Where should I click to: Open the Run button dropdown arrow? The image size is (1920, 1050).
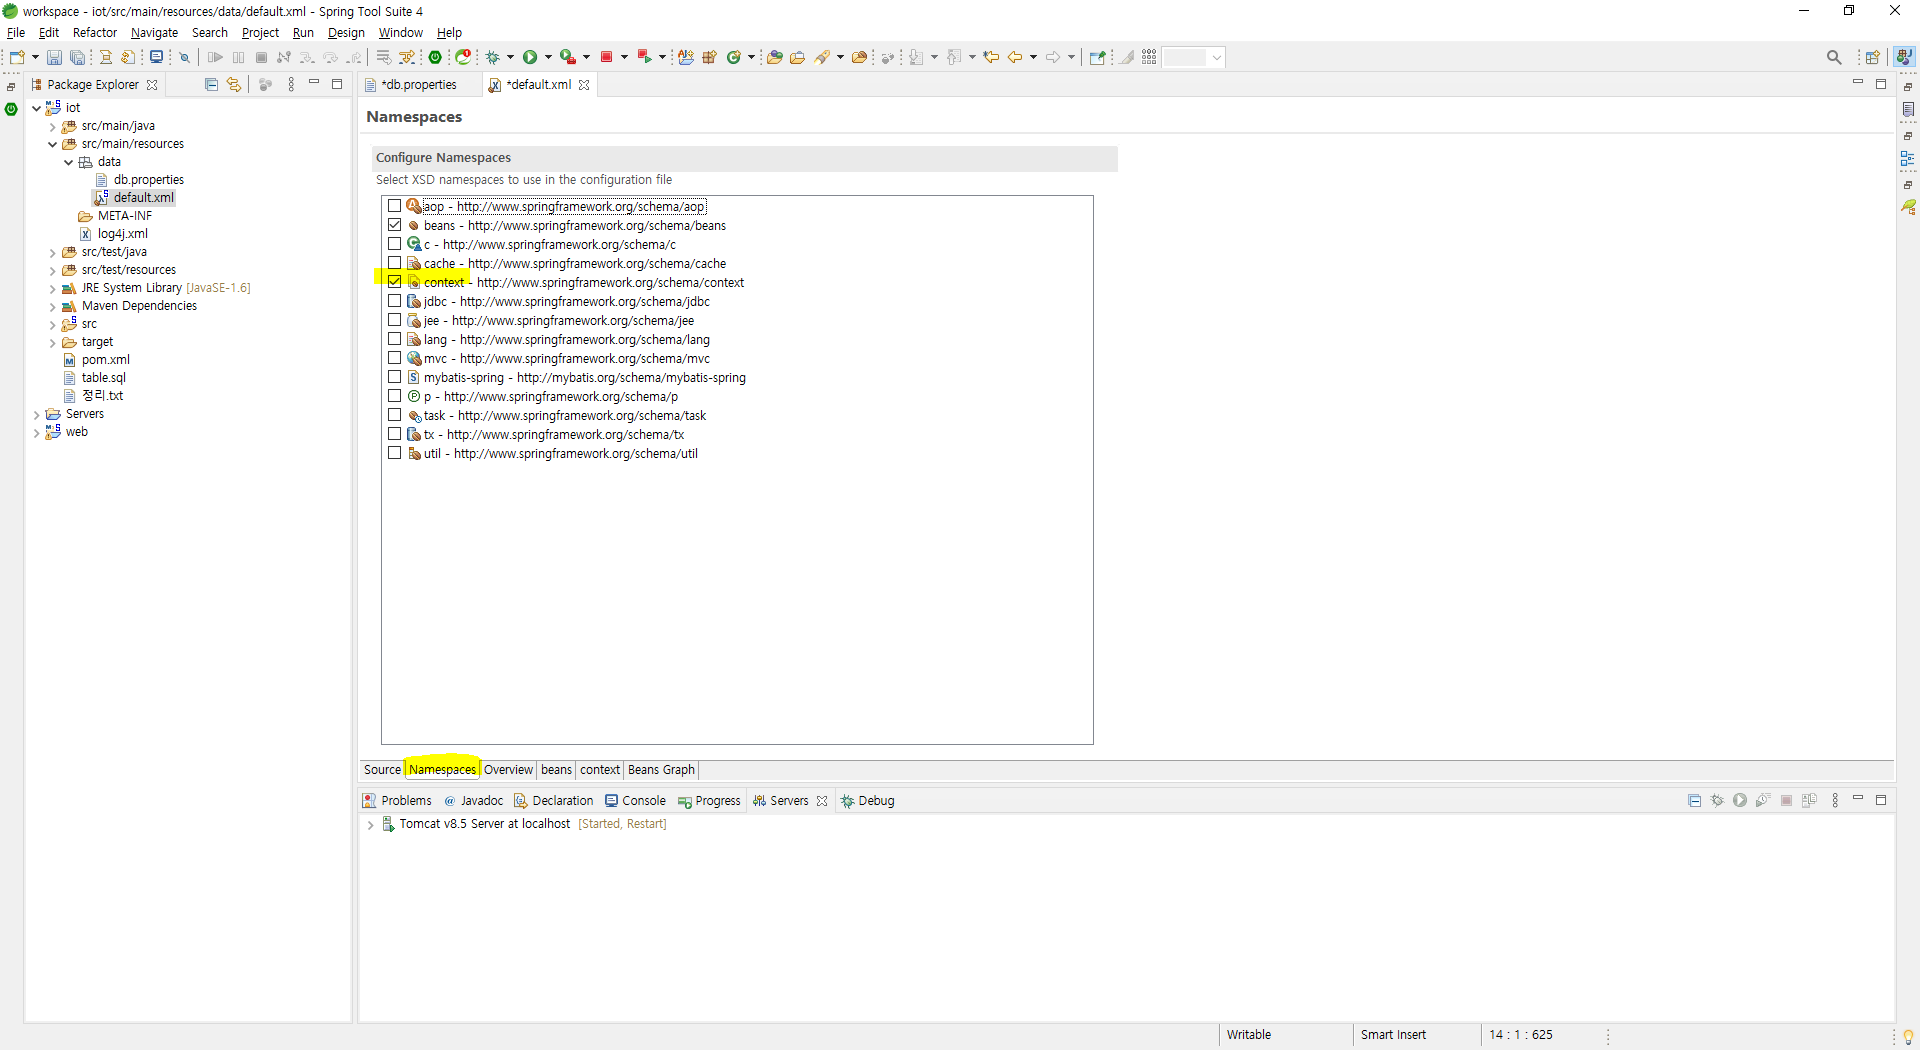[548, 57]
